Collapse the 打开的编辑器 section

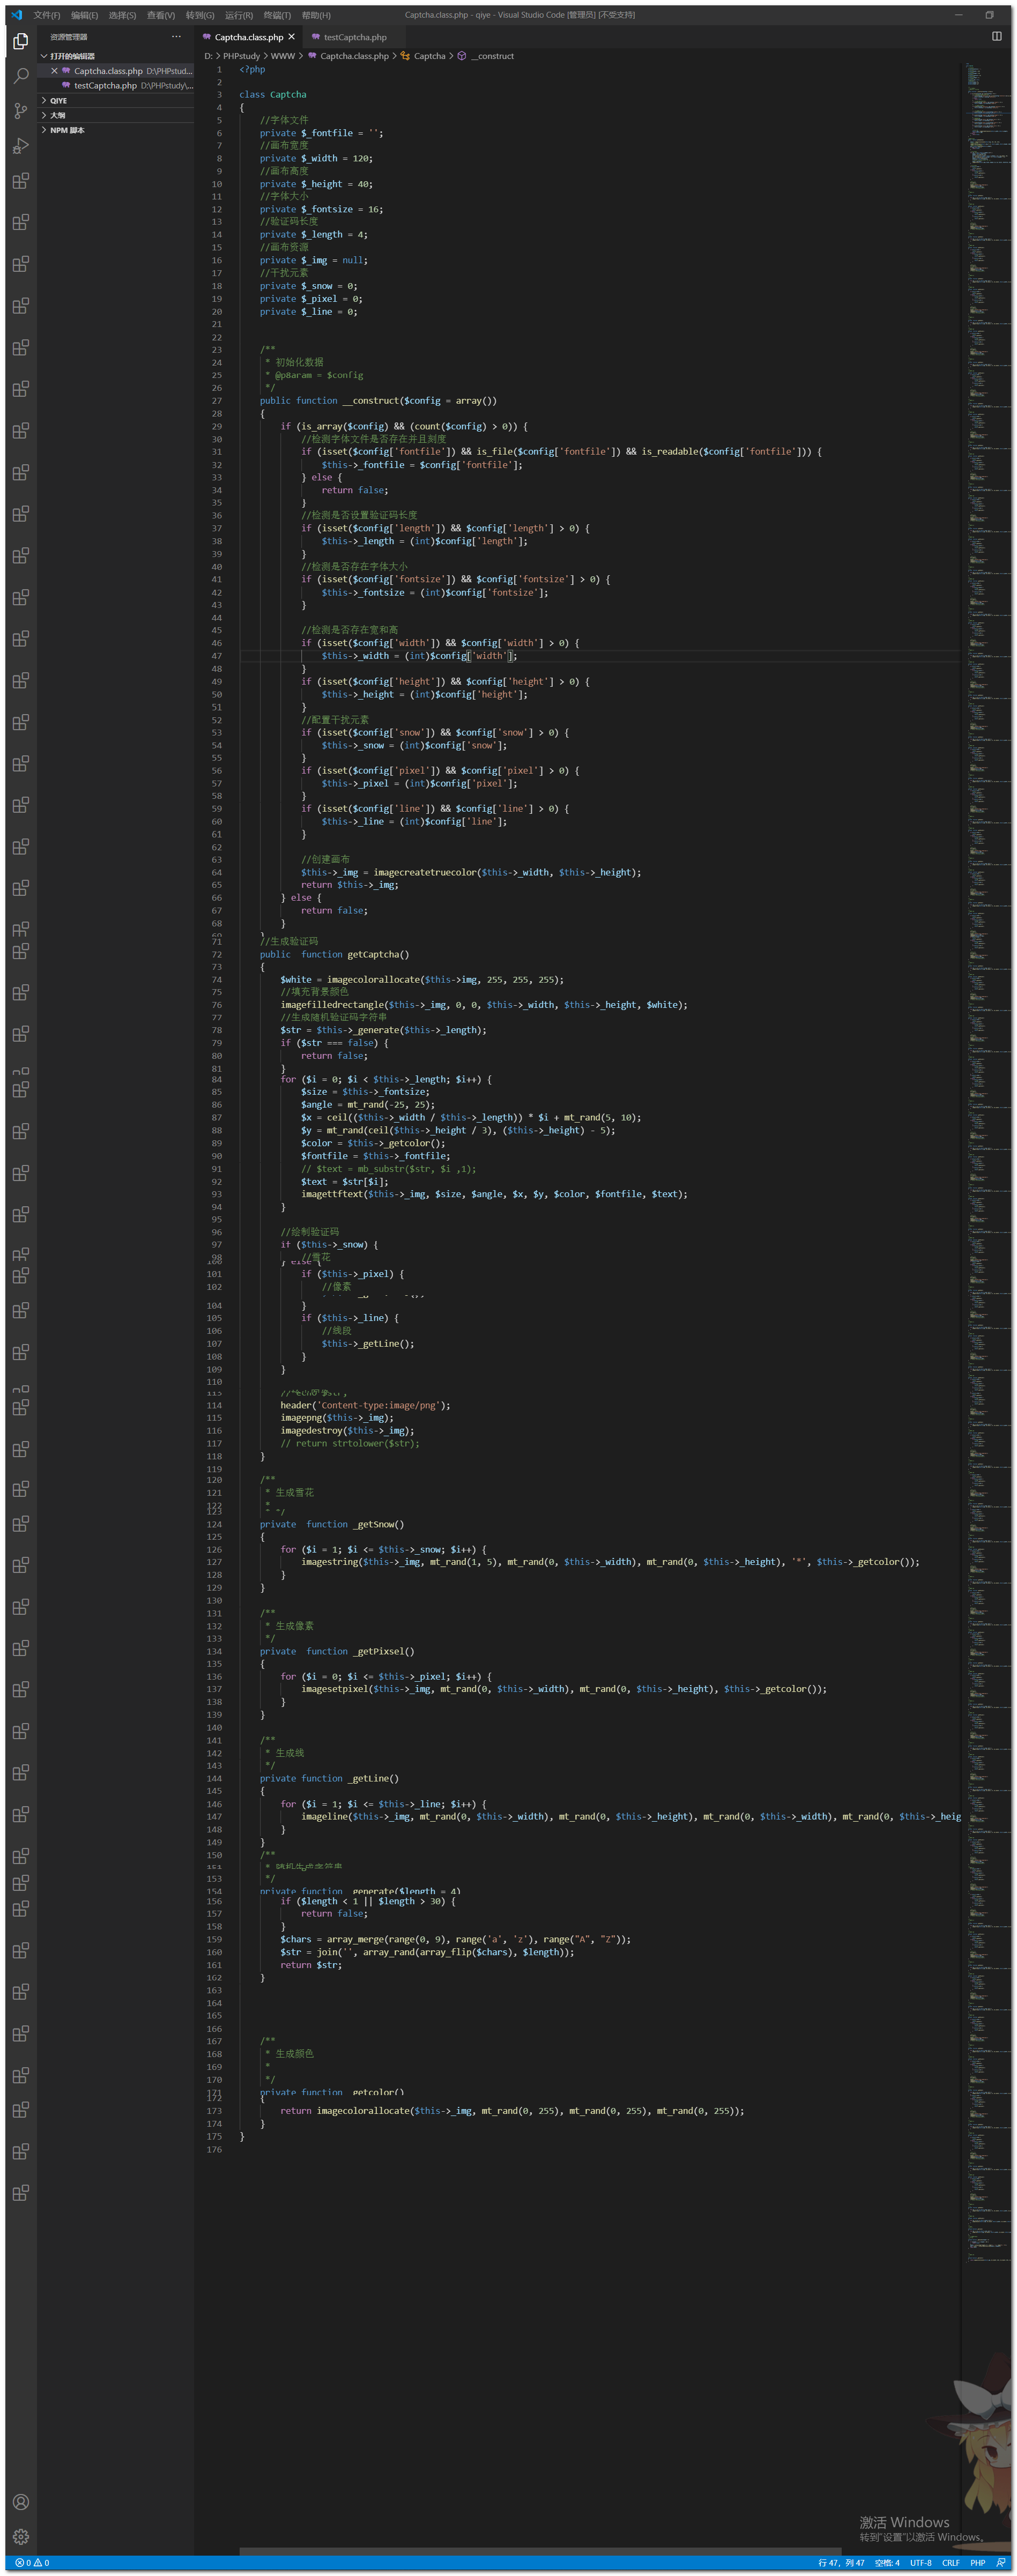pos(116,56)
